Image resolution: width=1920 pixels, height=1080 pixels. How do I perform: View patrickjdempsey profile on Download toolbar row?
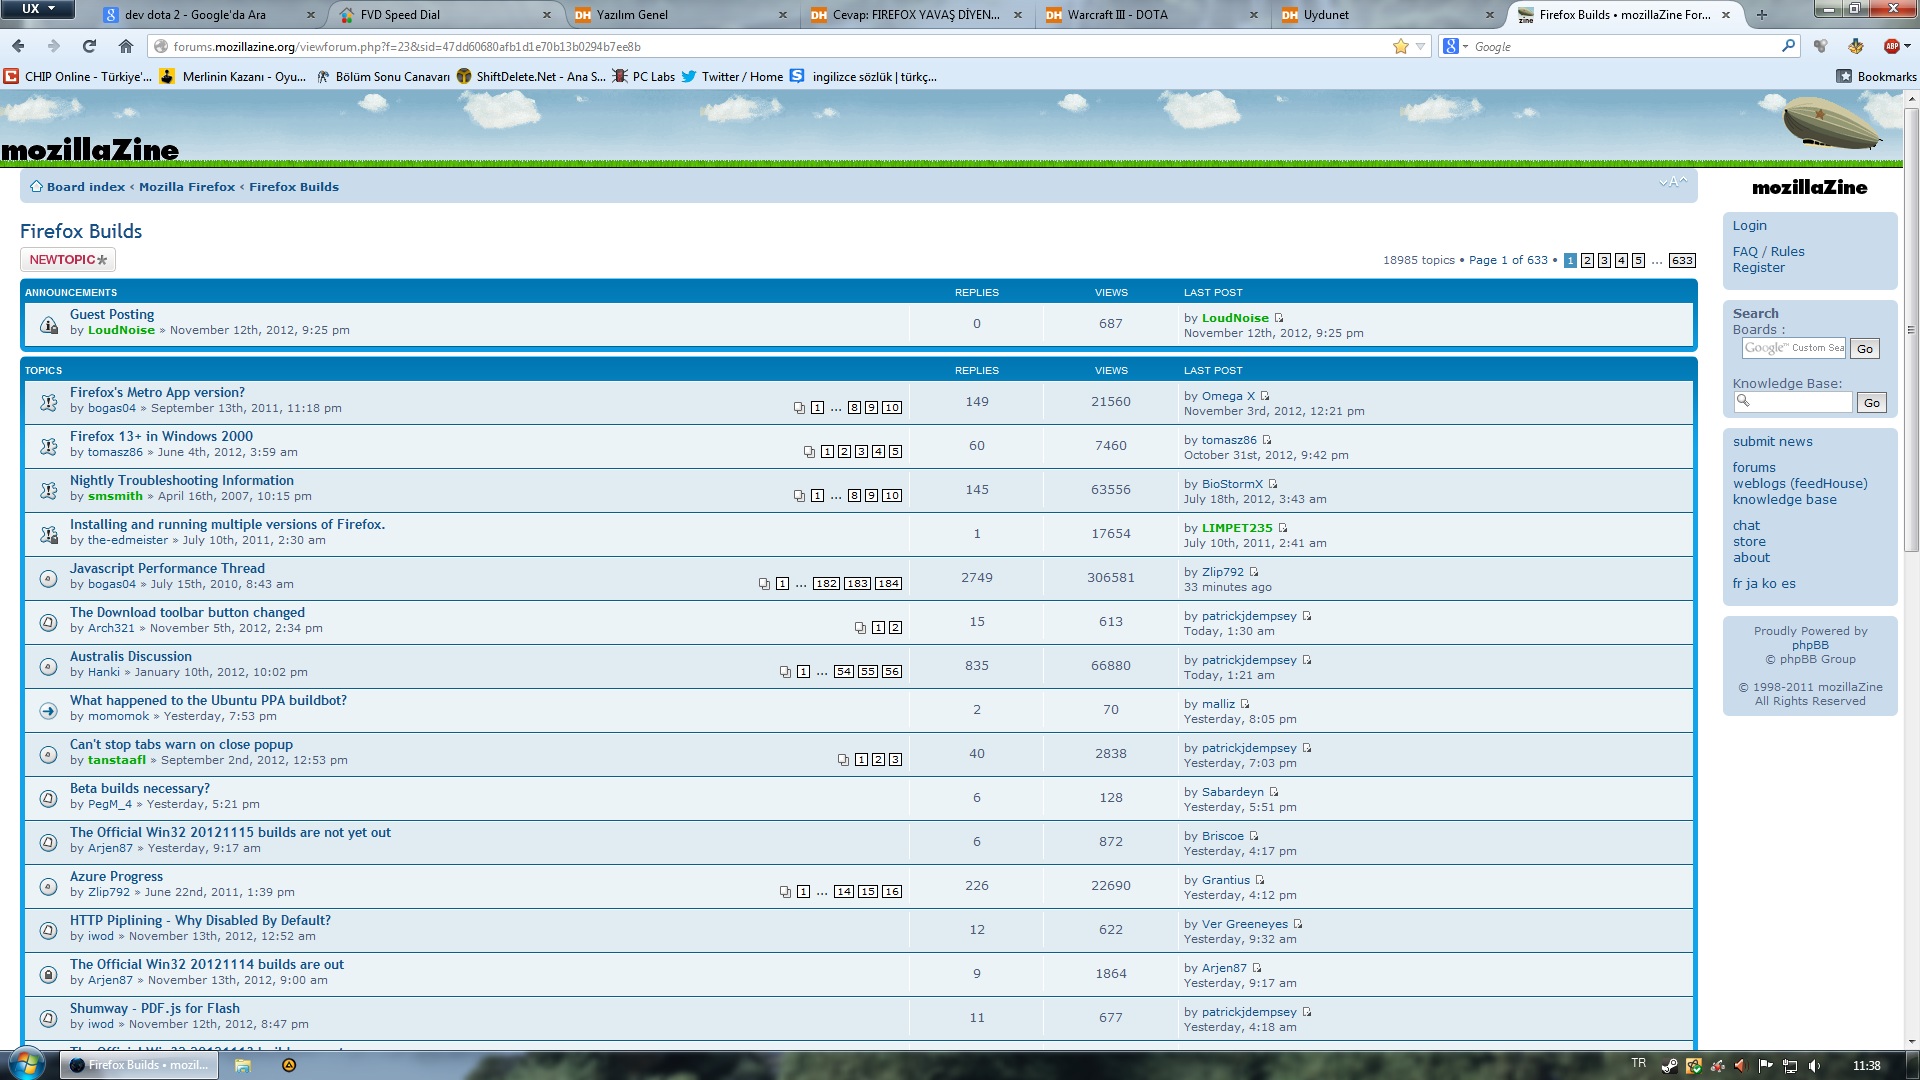pyautogui.click(x=1249, y=616)
